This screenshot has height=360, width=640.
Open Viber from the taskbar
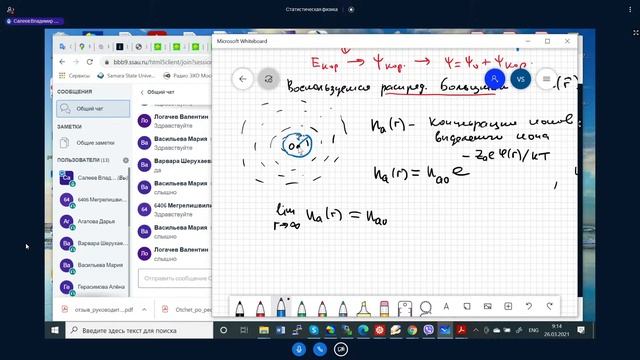click(x=429, y=330)
